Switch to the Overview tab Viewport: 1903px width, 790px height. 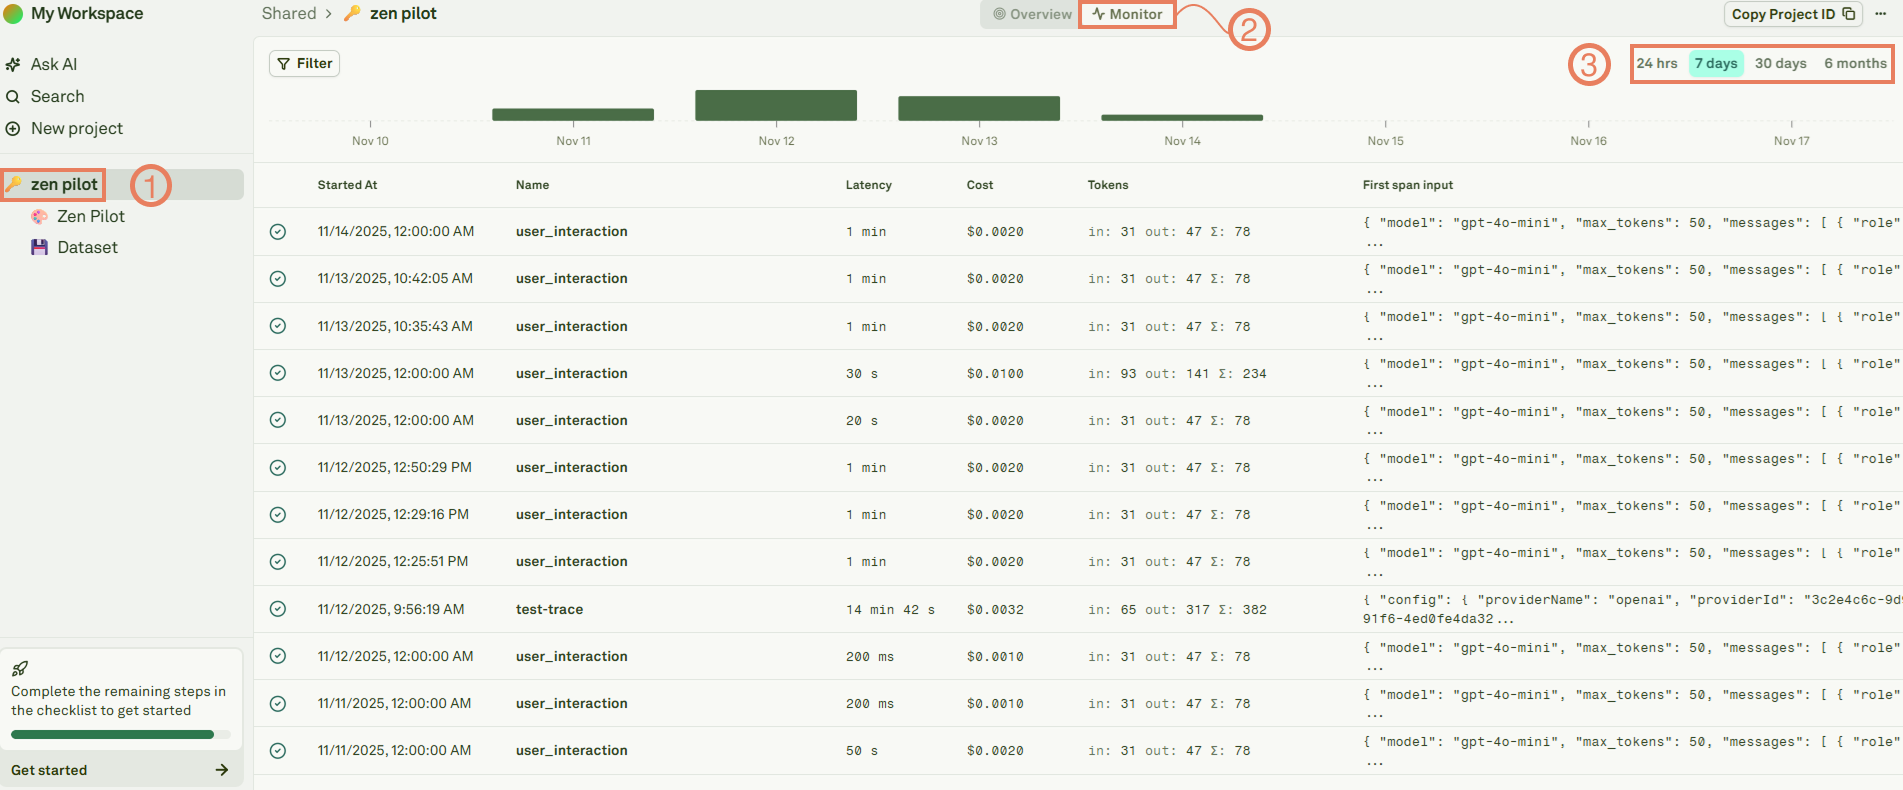pos(1032,14)
